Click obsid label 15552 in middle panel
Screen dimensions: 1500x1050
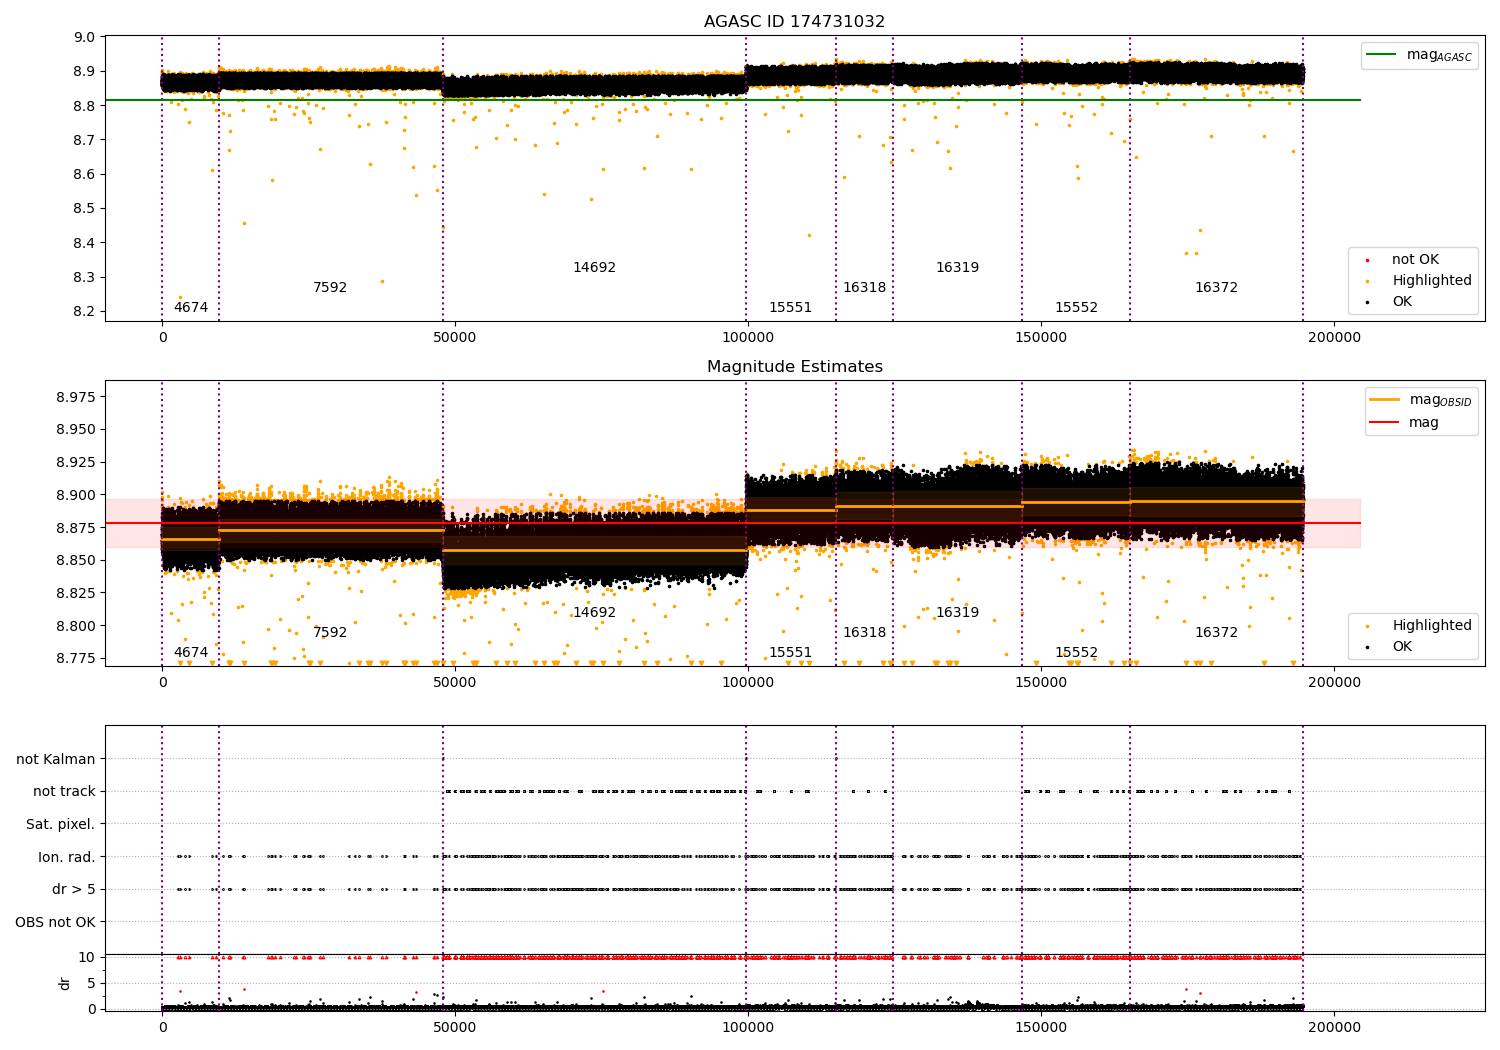(x=1076, y=653)
